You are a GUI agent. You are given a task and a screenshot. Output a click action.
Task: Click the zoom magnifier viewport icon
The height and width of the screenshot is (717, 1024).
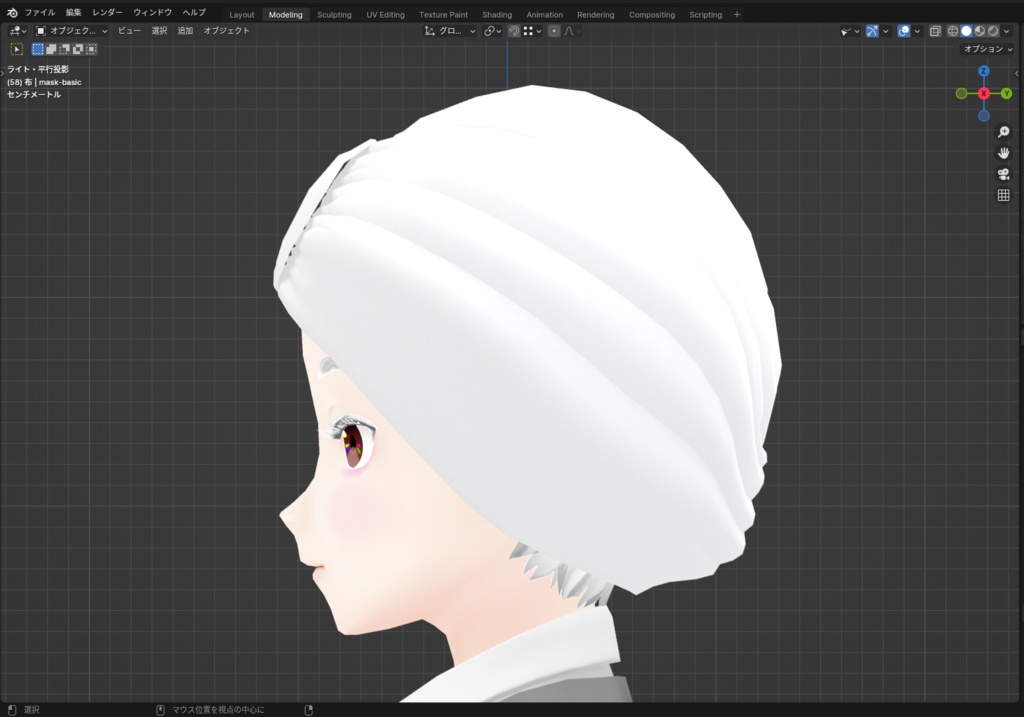[1004, 132]
